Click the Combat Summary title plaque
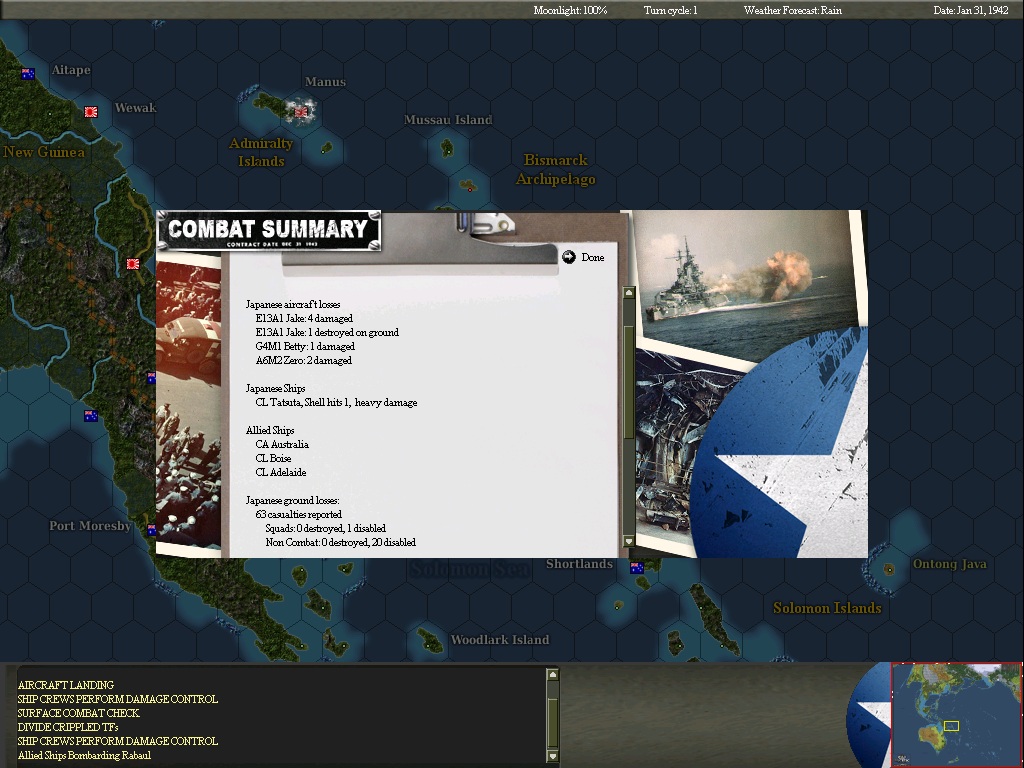 point(268,230)
